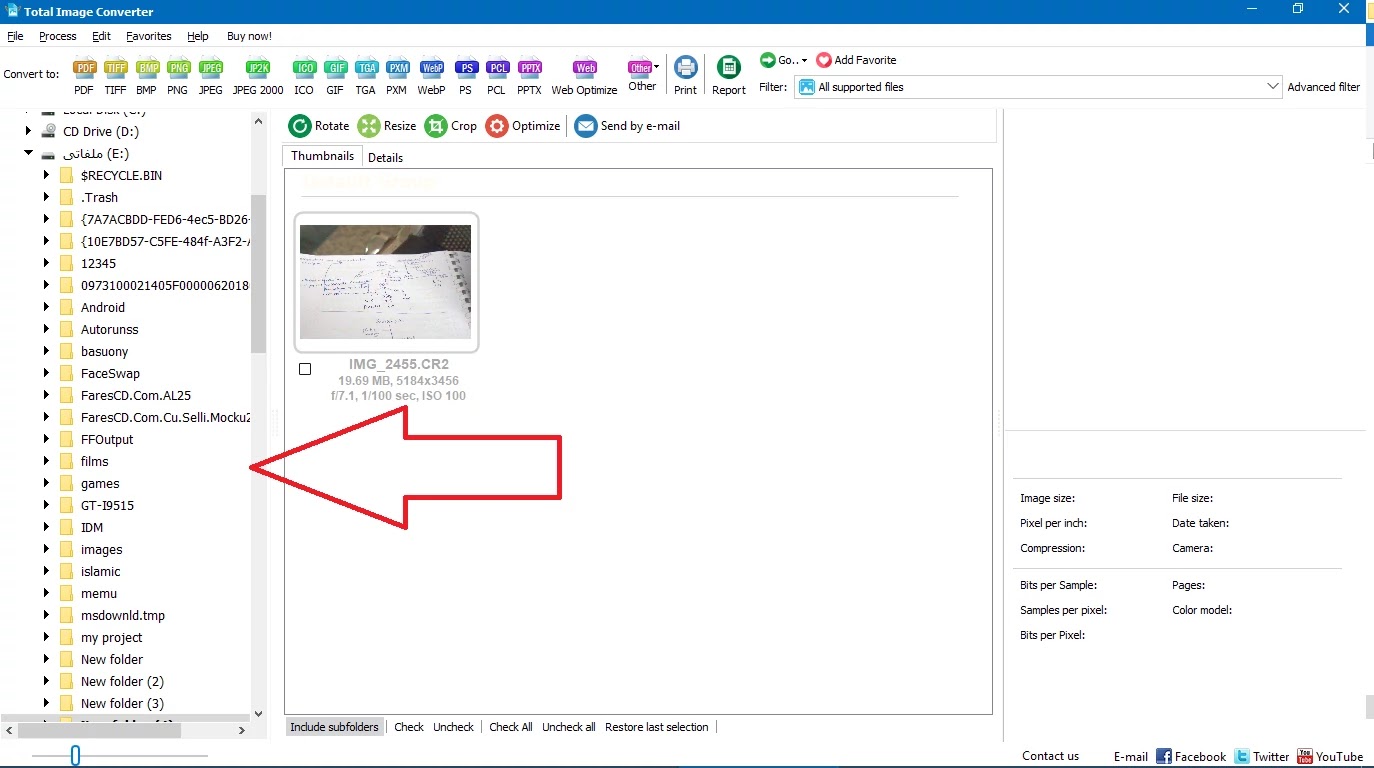Open the Favorites menu
Viewport: 1374px width, 768px height.
pyautogui.click(x=148, y=36)
